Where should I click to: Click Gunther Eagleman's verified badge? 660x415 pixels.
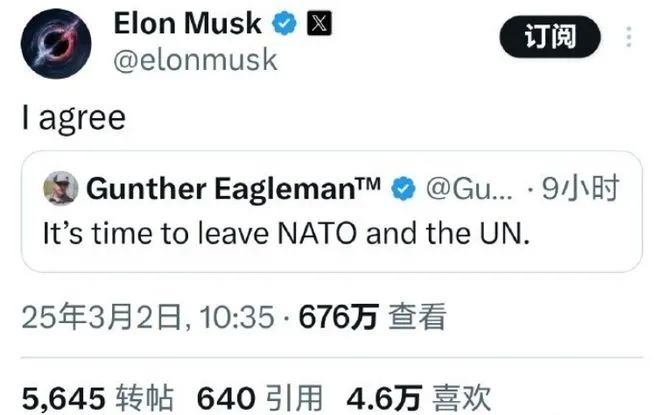(x=403, y=187)
